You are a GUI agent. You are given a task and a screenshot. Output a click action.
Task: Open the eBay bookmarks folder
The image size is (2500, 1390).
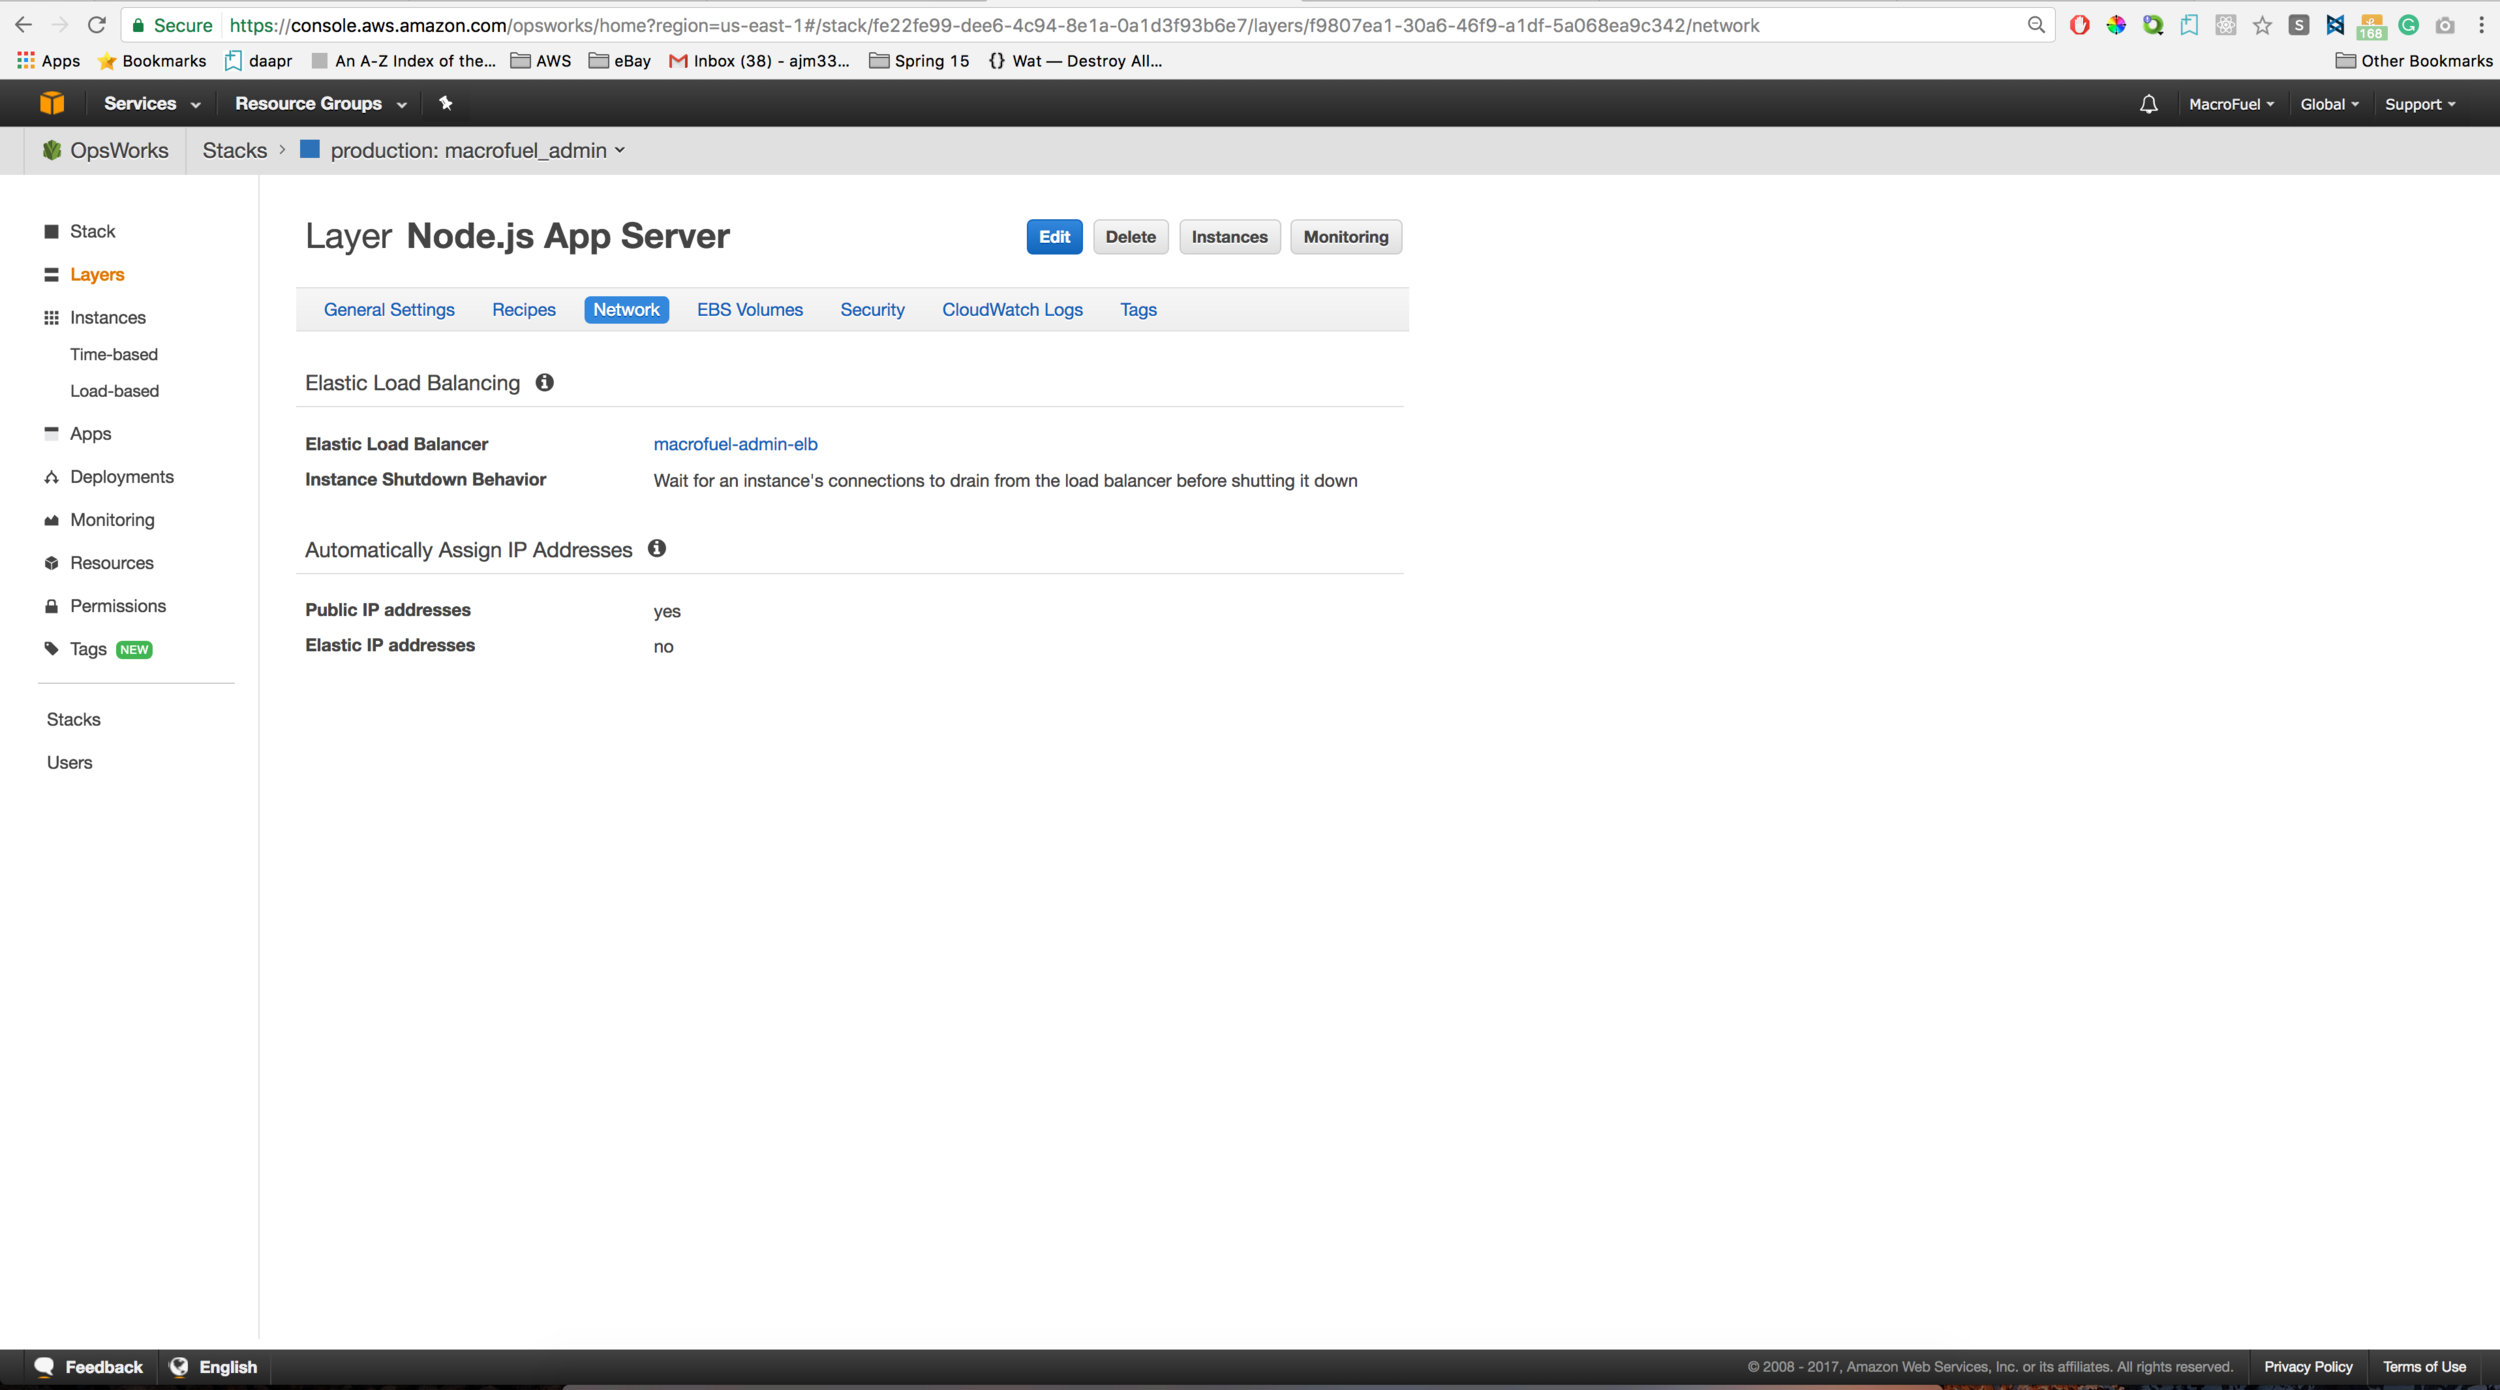coord(620,61)
